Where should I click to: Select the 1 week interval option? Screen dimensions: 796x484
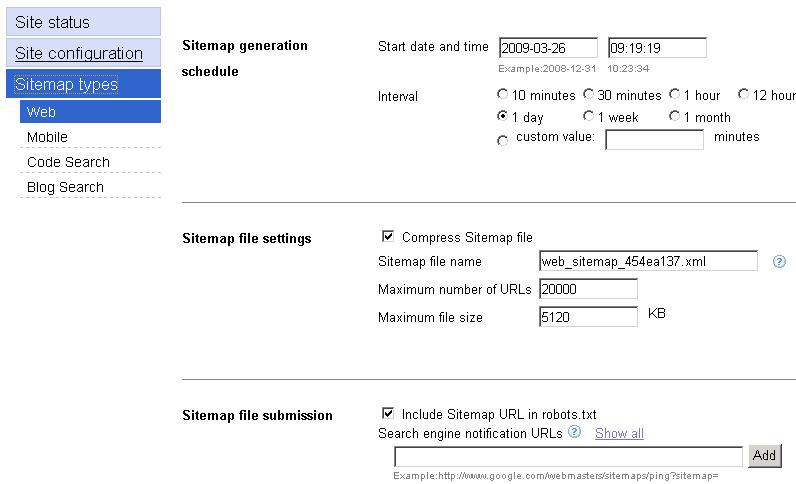(588, 116)
